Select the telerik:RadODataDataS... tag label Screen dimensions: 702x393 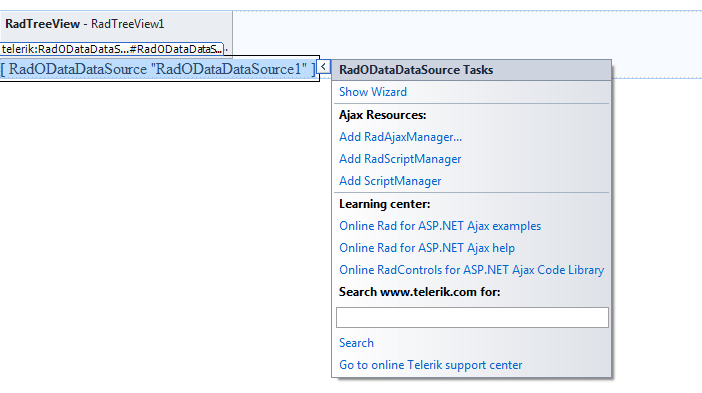pyautogui.click(x=111, y=49)
